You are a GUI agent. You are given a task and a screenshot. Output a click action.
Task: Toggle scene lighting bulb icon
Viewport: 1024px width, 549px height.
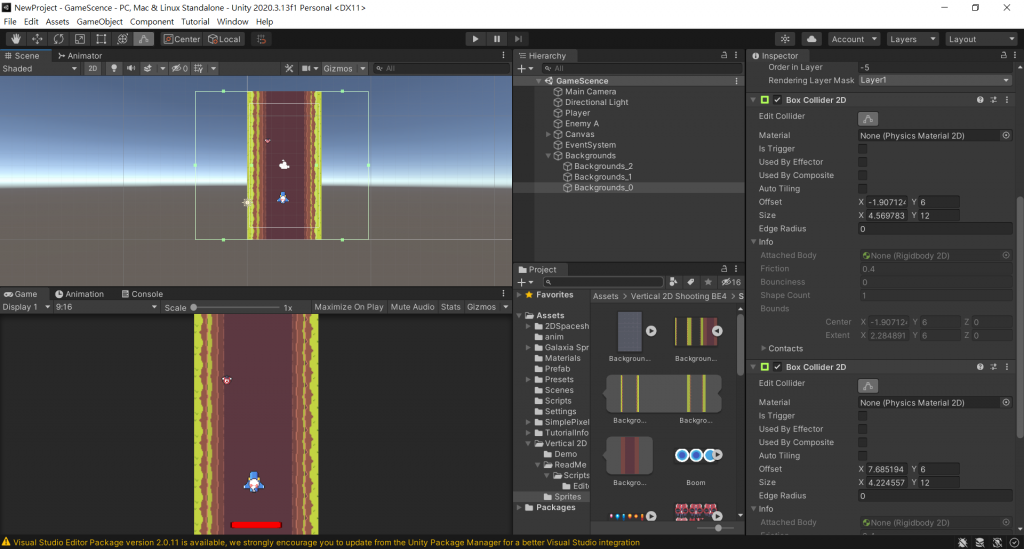point(114,69)
